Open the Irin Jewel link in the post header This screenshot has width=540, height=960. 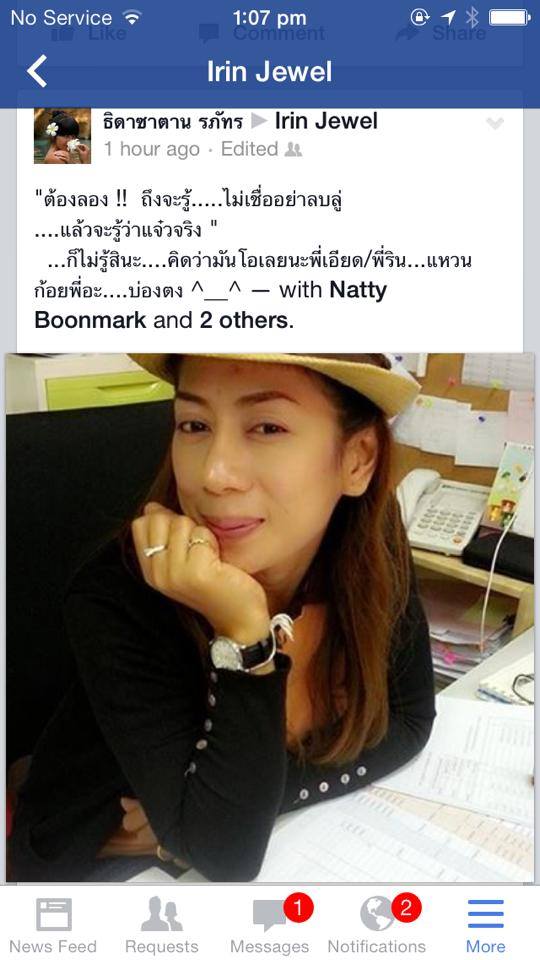[x=326, y=121]
